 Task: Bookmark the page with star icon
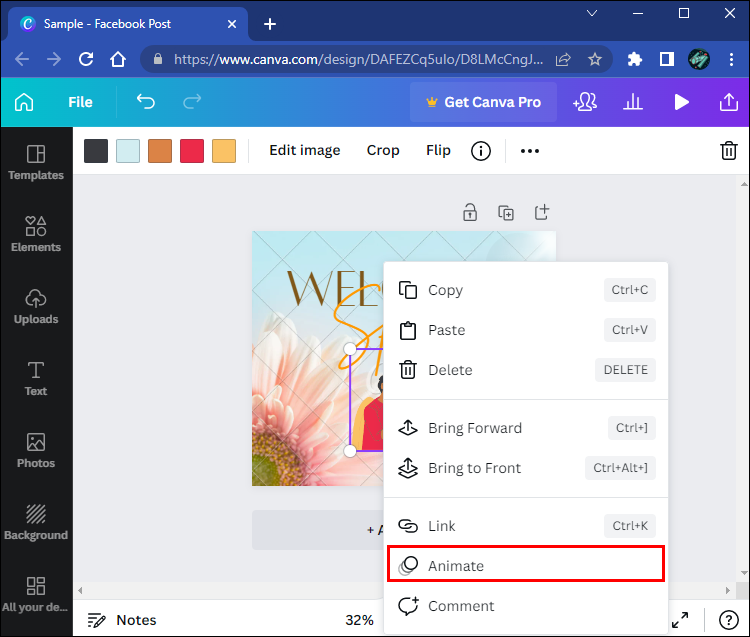point(595,59)
